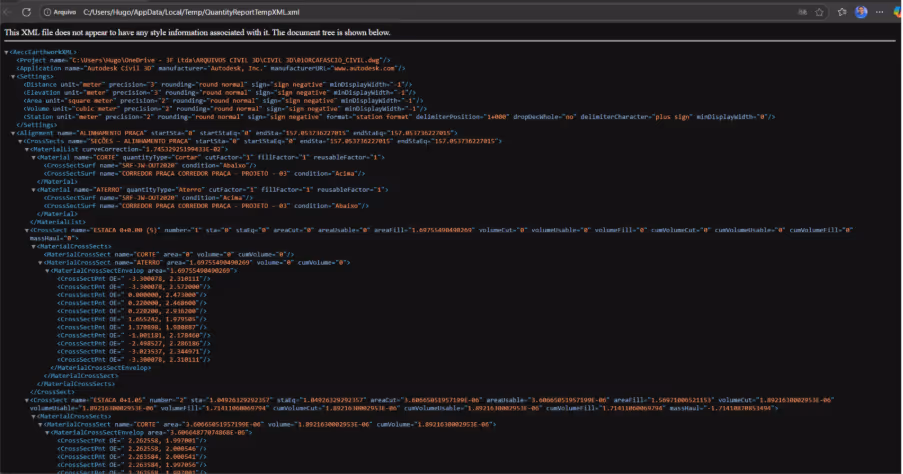Click the Project name ORÇAFASCIO_CIVIL.dwg line
The height and width of the screenshot is (474, 903).
click(x=203, y=60)
